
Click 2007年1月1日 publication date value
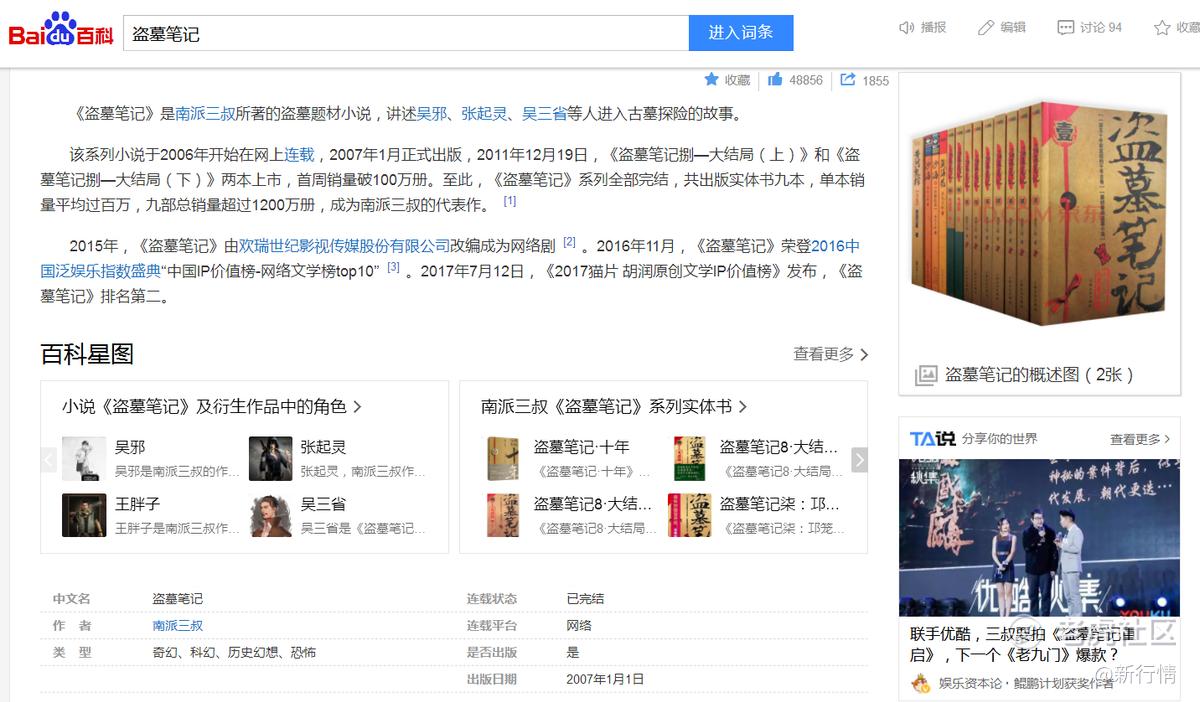click(x=606, y=679)
